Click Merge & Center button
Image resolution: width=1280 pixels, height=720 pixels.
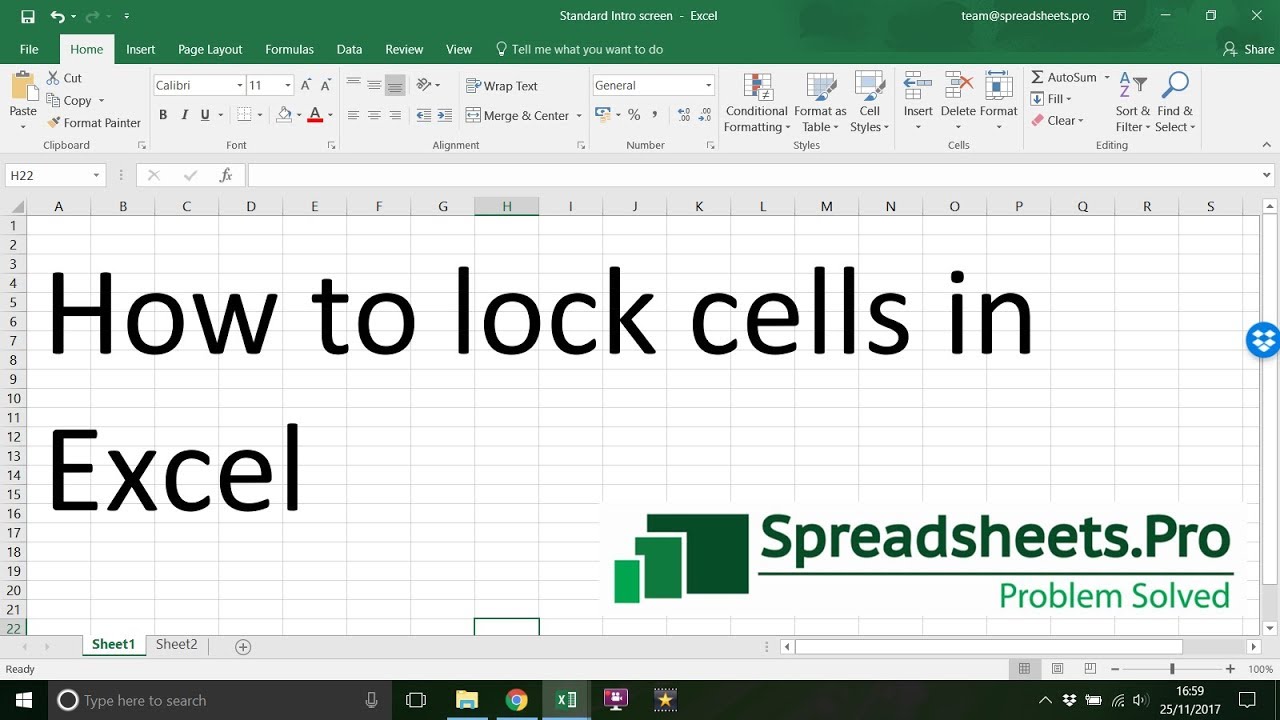tap(518, 116)
